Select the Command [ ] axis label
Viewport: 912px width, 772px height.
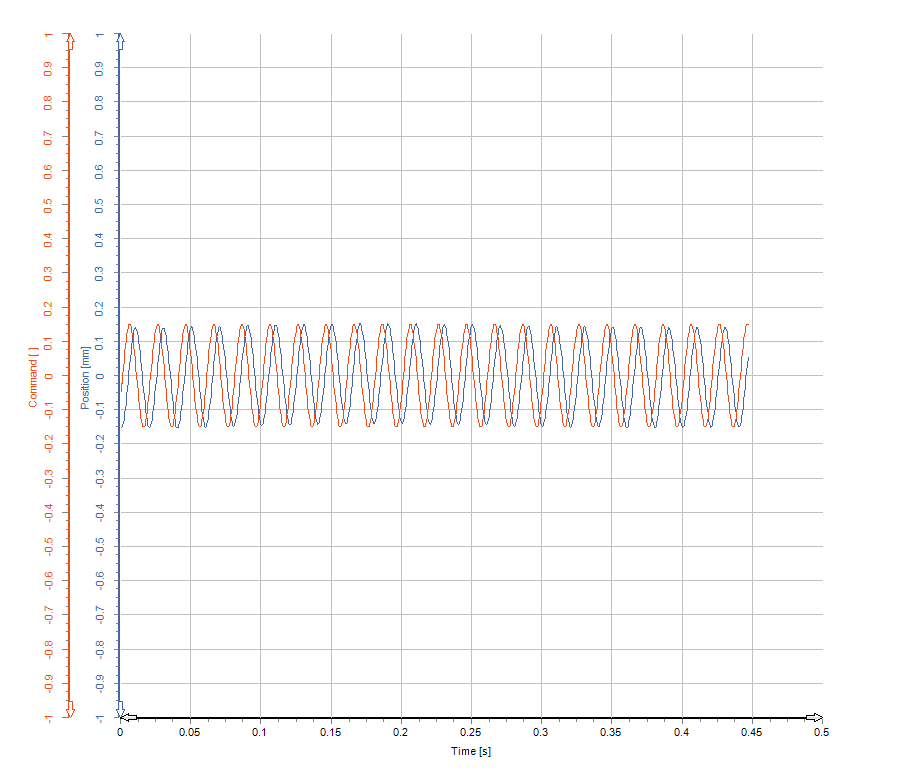click(x=33, y=376)
